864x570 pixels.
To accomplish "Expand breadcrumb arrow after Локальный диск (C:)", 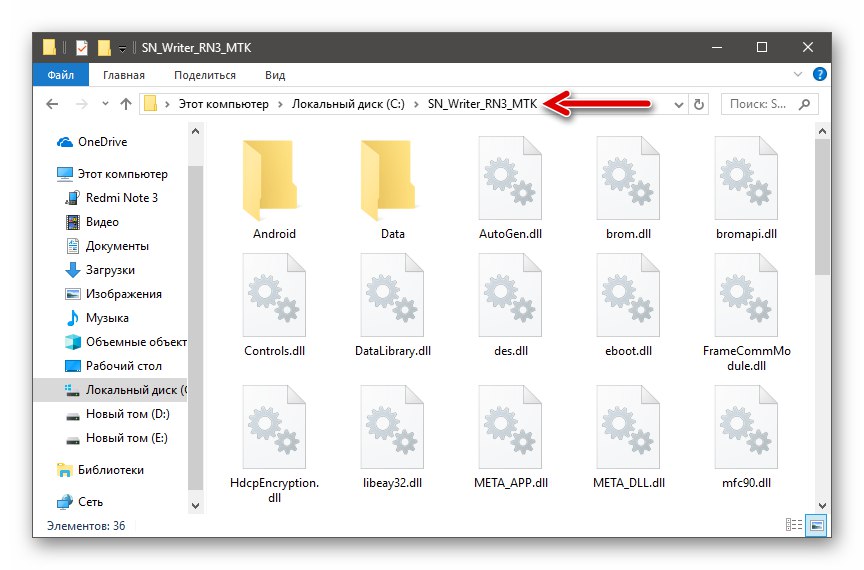I will point(416,104).
